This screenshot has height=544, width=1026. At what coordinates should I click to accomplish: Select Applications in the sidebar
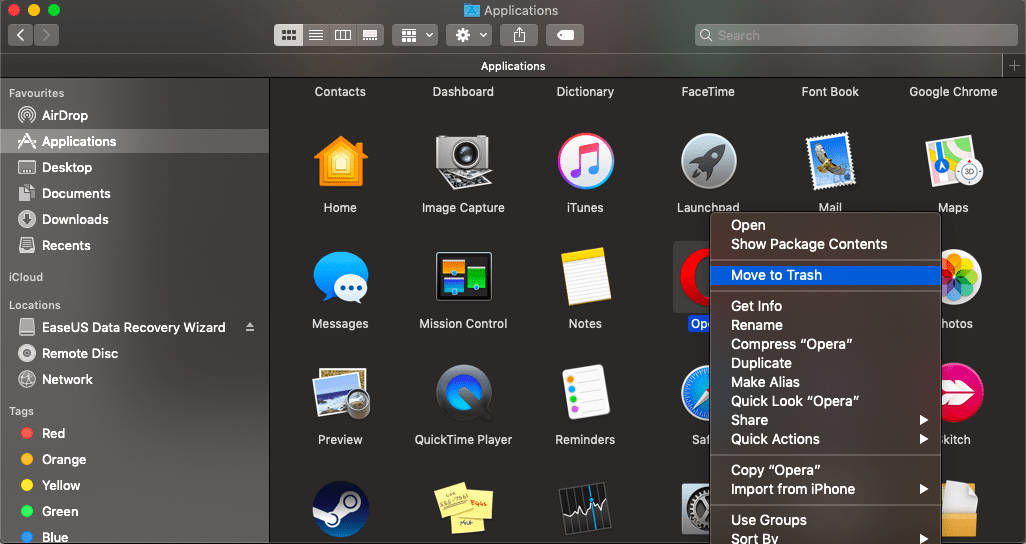(134, 141)
